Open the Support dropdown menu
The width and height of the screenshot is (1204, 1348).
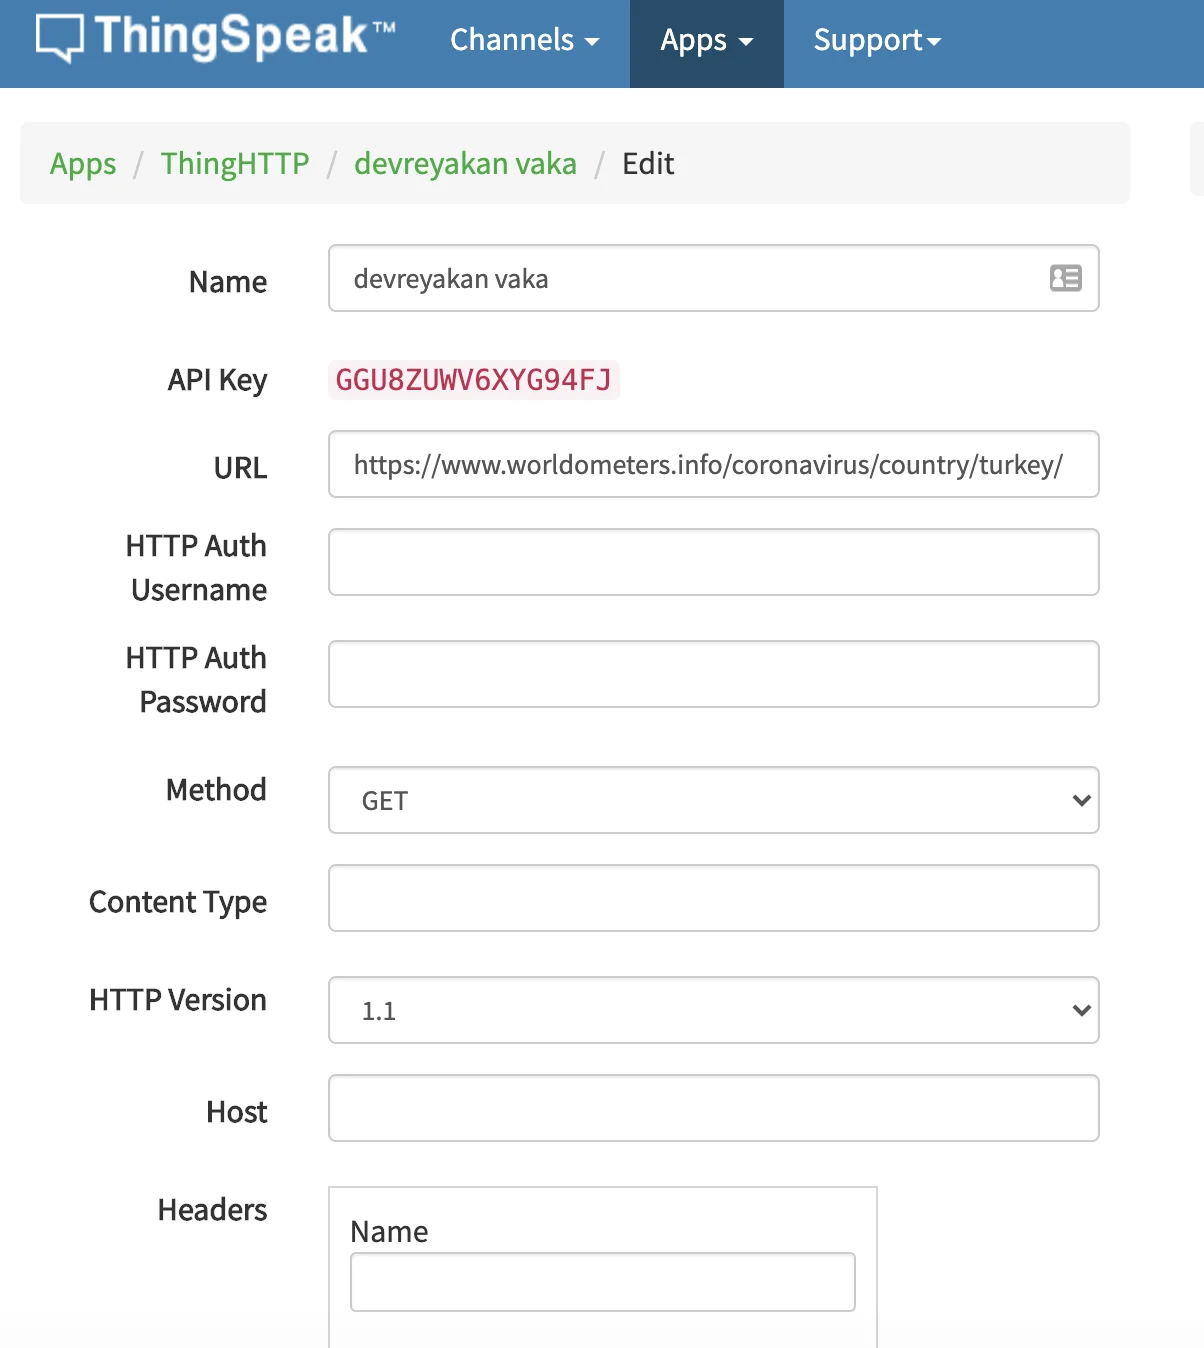pyautogui.click(x=877, y=40)
